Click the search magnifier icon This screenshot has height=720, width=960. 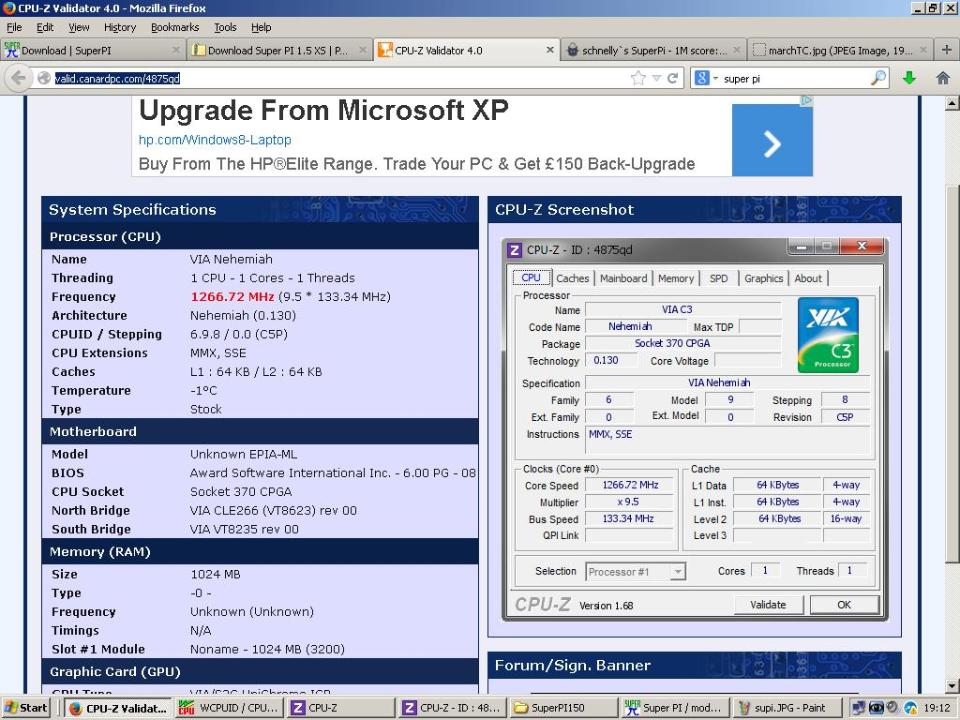pyautogui.click(x=878, y=78)
